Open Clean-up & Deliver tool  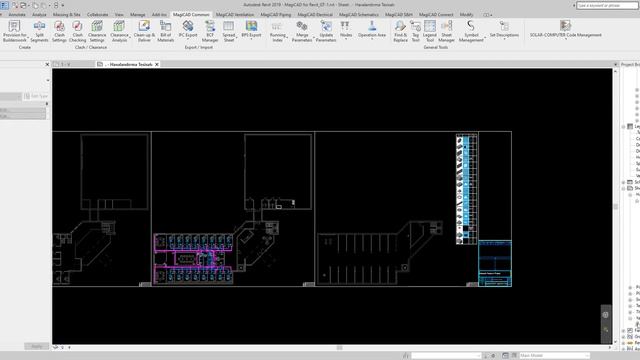point(144,31)
